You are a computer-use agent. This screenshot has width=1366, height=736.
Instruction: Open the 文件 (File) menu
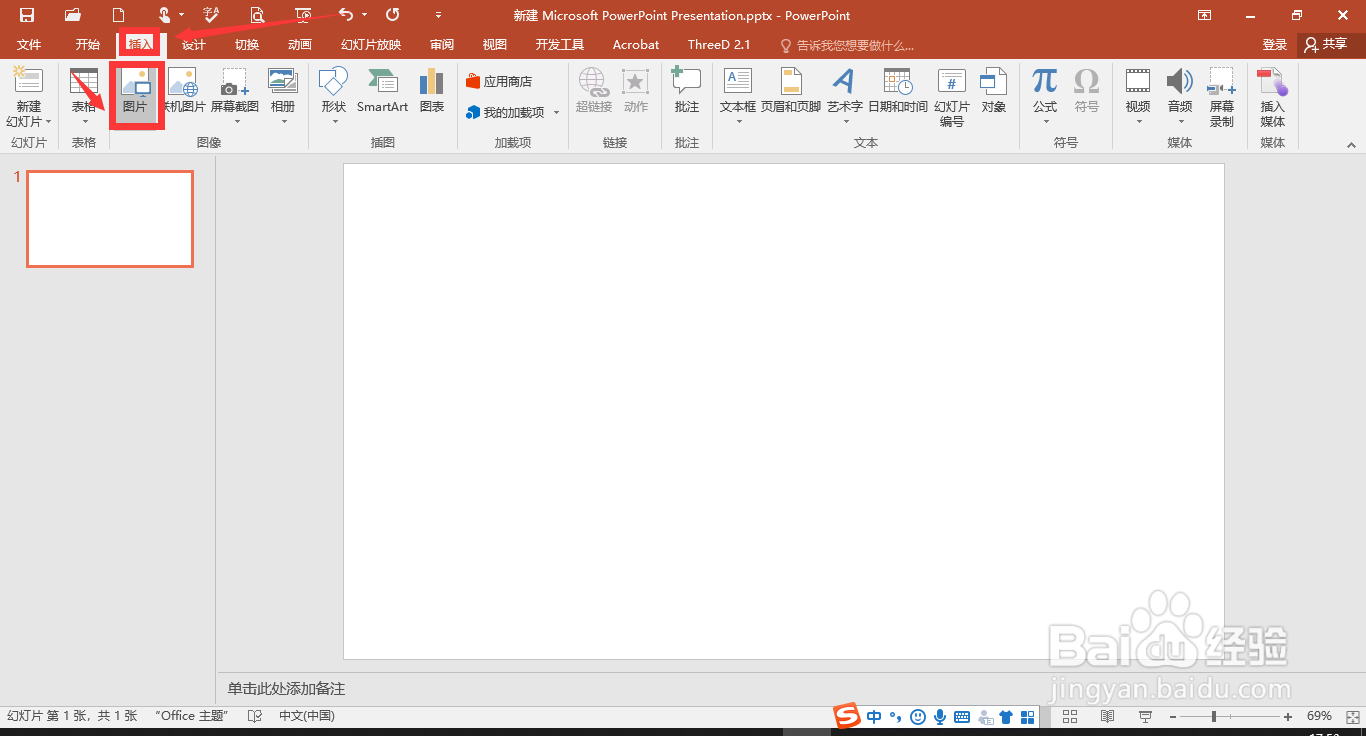point(29,45)
